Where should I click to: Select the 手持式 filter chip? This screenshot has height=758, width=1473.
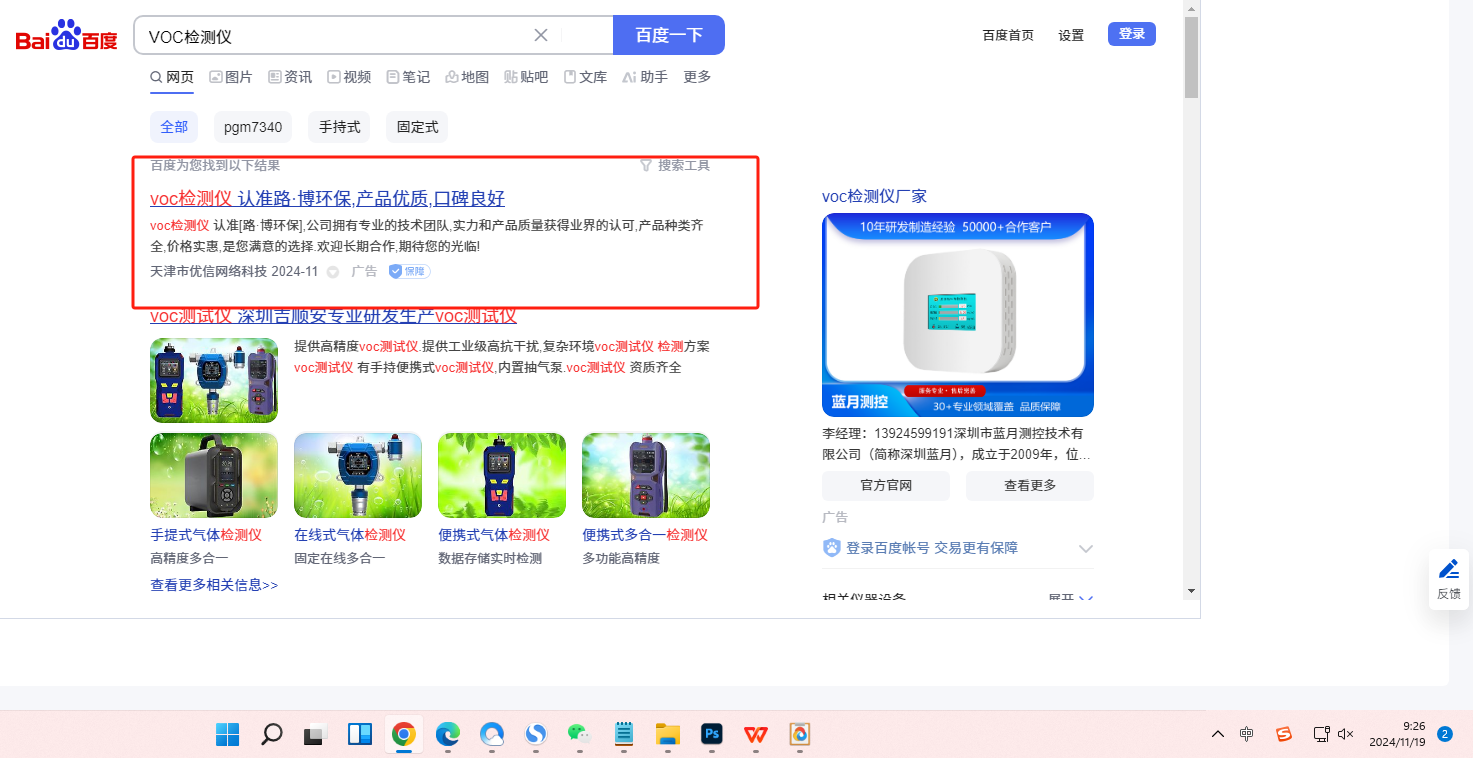point(339,127)
